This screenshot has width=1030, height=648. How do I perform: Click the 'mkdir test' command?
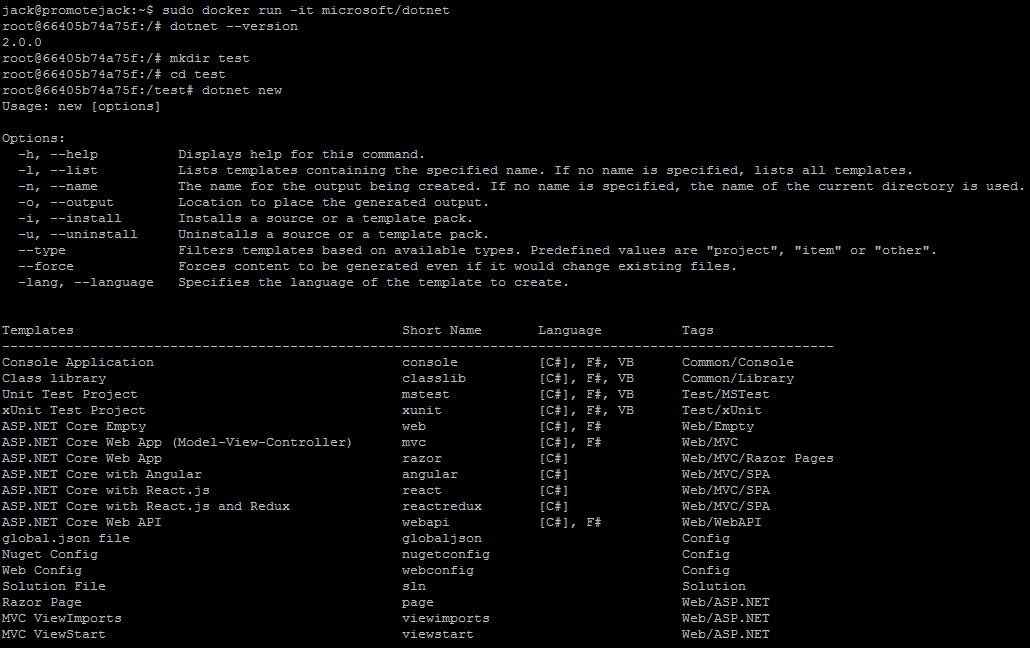click(x=210, y=58)
